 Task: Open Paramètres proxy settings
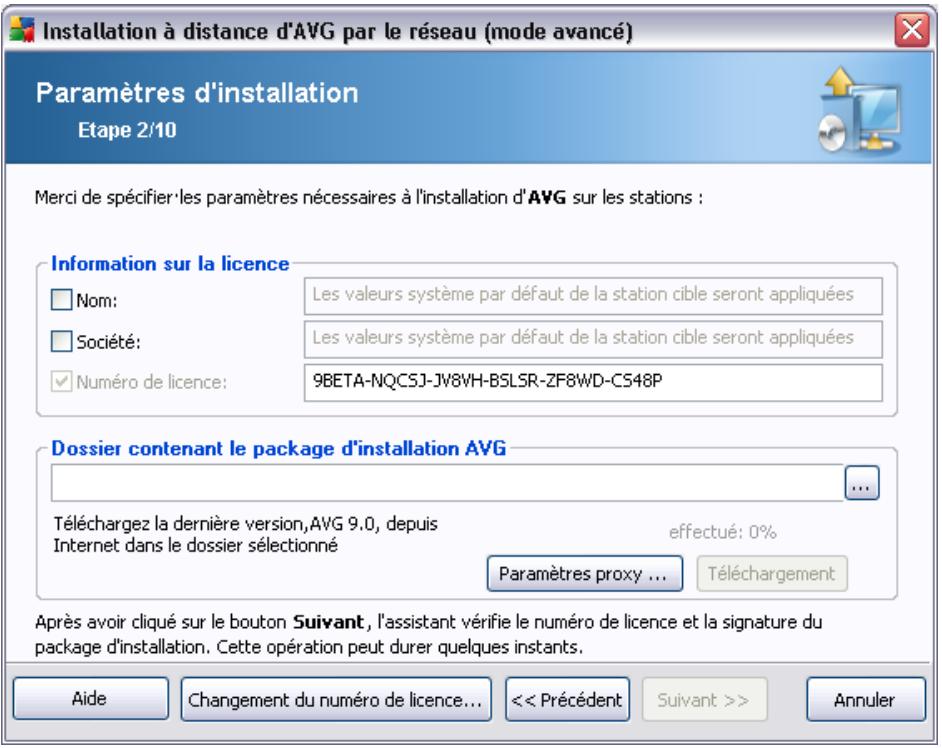point(585,574)
